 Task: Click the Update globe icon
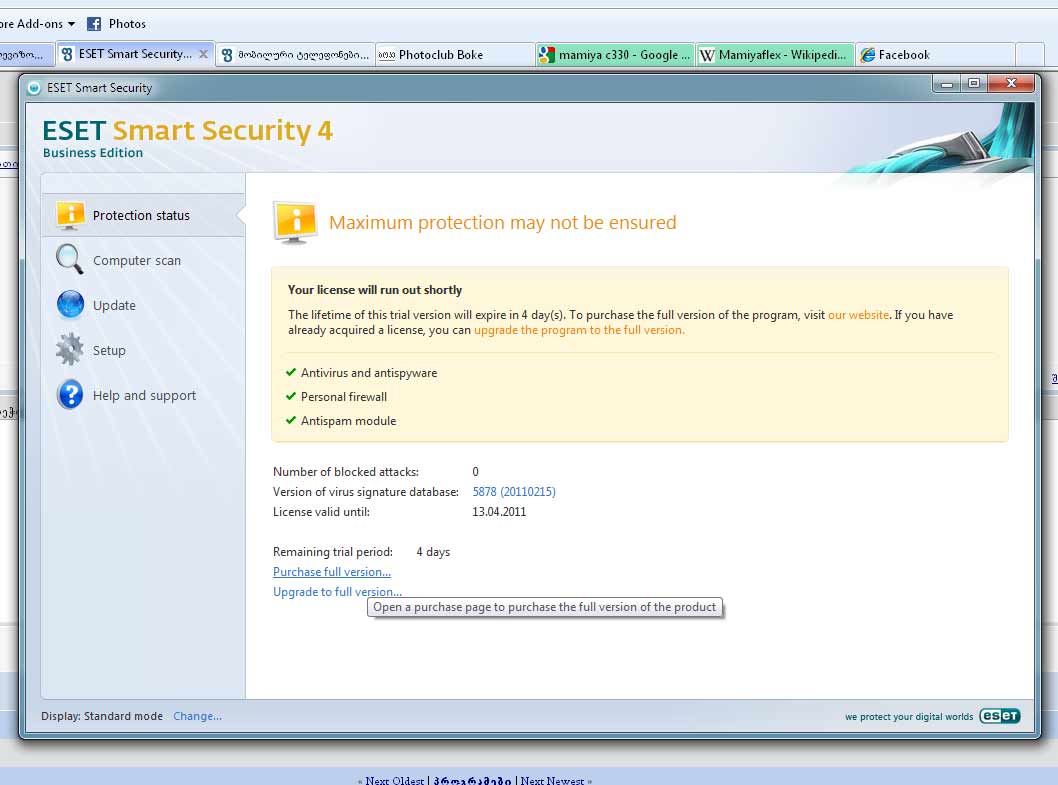click(x=70, y=305)
